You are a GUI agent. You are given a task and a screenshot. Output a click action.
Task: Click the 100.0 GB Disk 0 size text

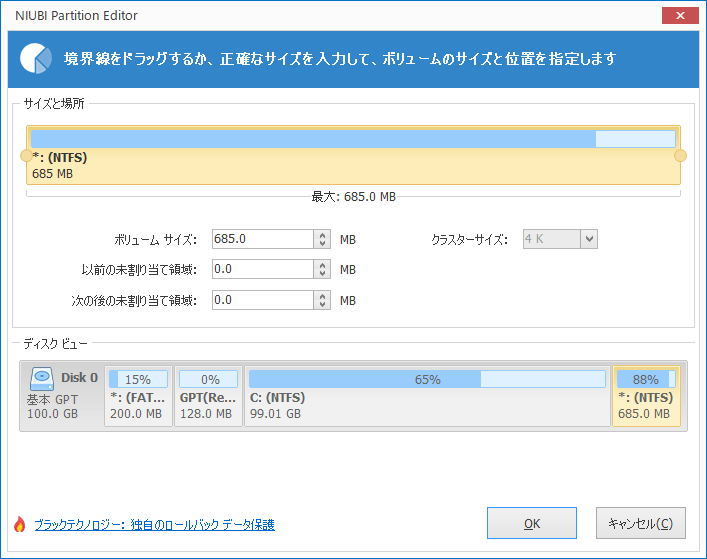click(x=52, y=414)
